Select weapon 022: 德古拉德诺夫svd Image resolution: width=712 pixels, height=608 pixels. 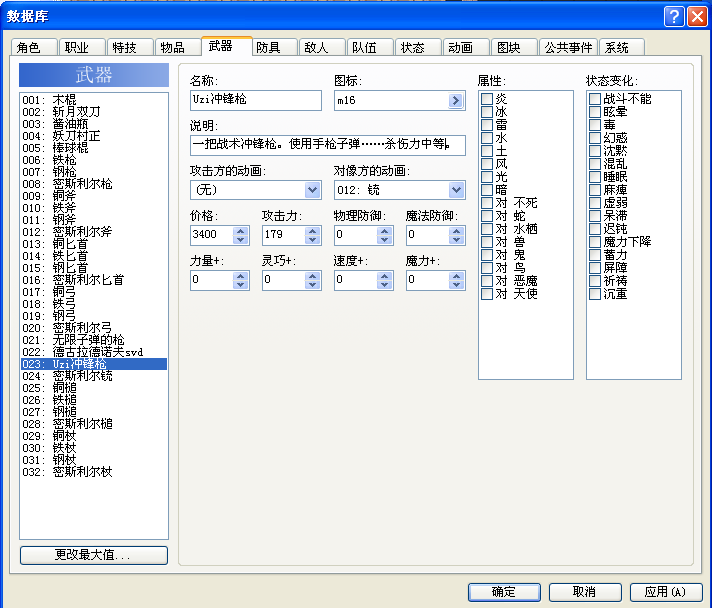tap(94, 352)
